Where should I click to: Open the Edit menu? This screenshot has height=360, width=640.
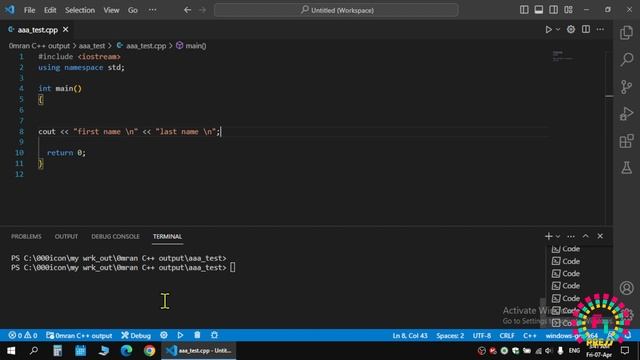pos(50,10)
